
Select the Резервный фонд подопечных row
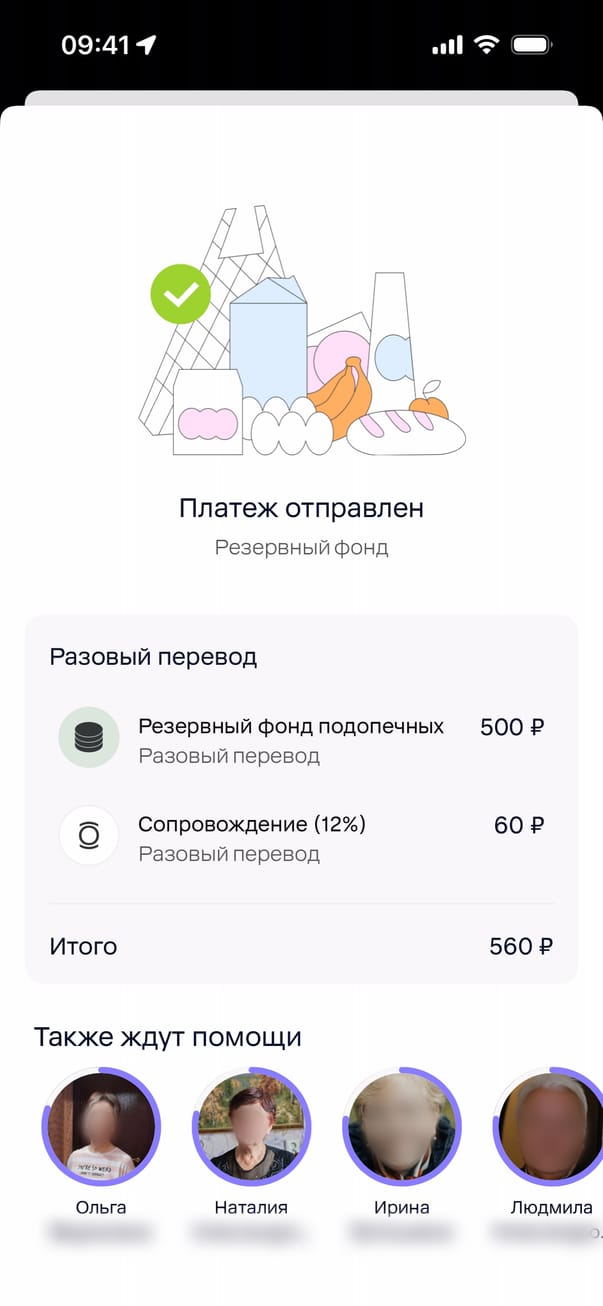point(290,738)
